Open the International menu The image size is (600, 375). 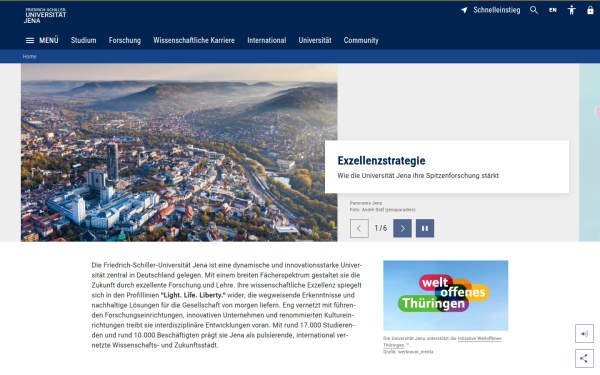pos(267,40)
